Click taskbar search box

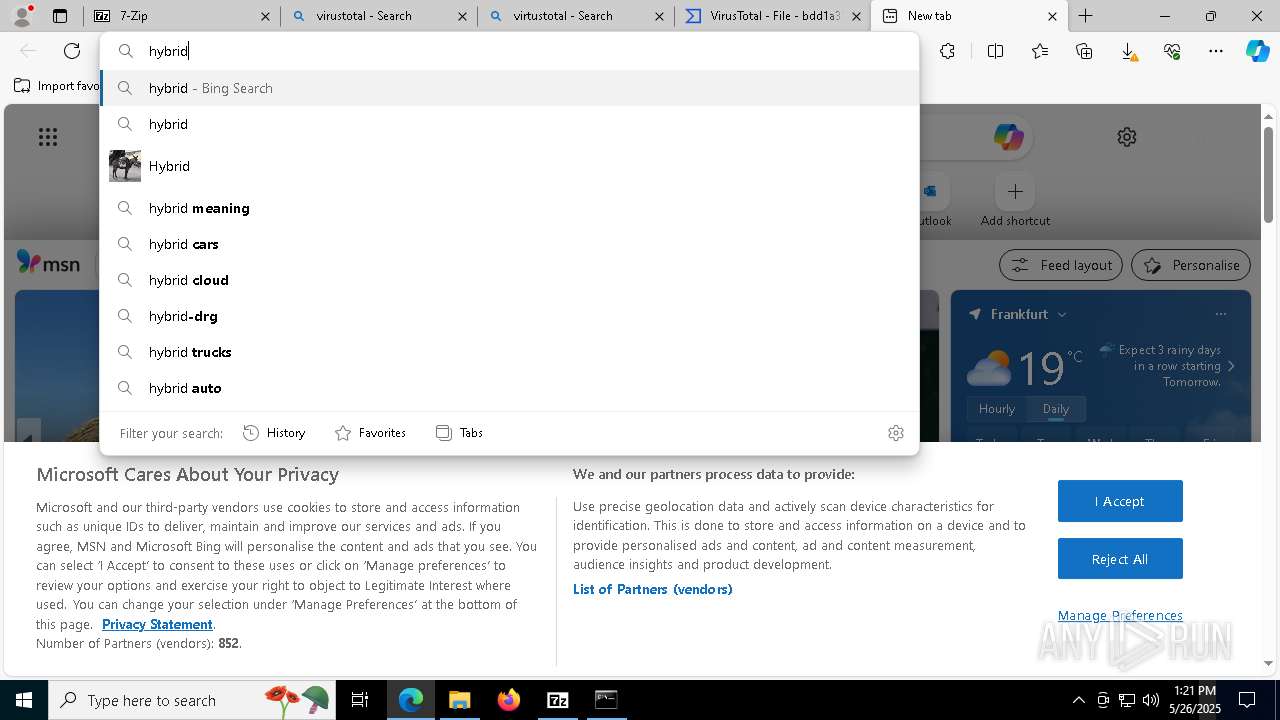pos(192,700)
